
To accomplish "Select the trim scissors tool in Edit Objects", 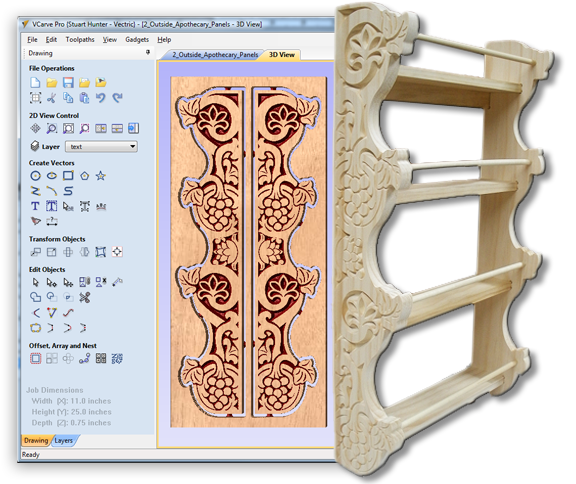I will tap(84, 297).
